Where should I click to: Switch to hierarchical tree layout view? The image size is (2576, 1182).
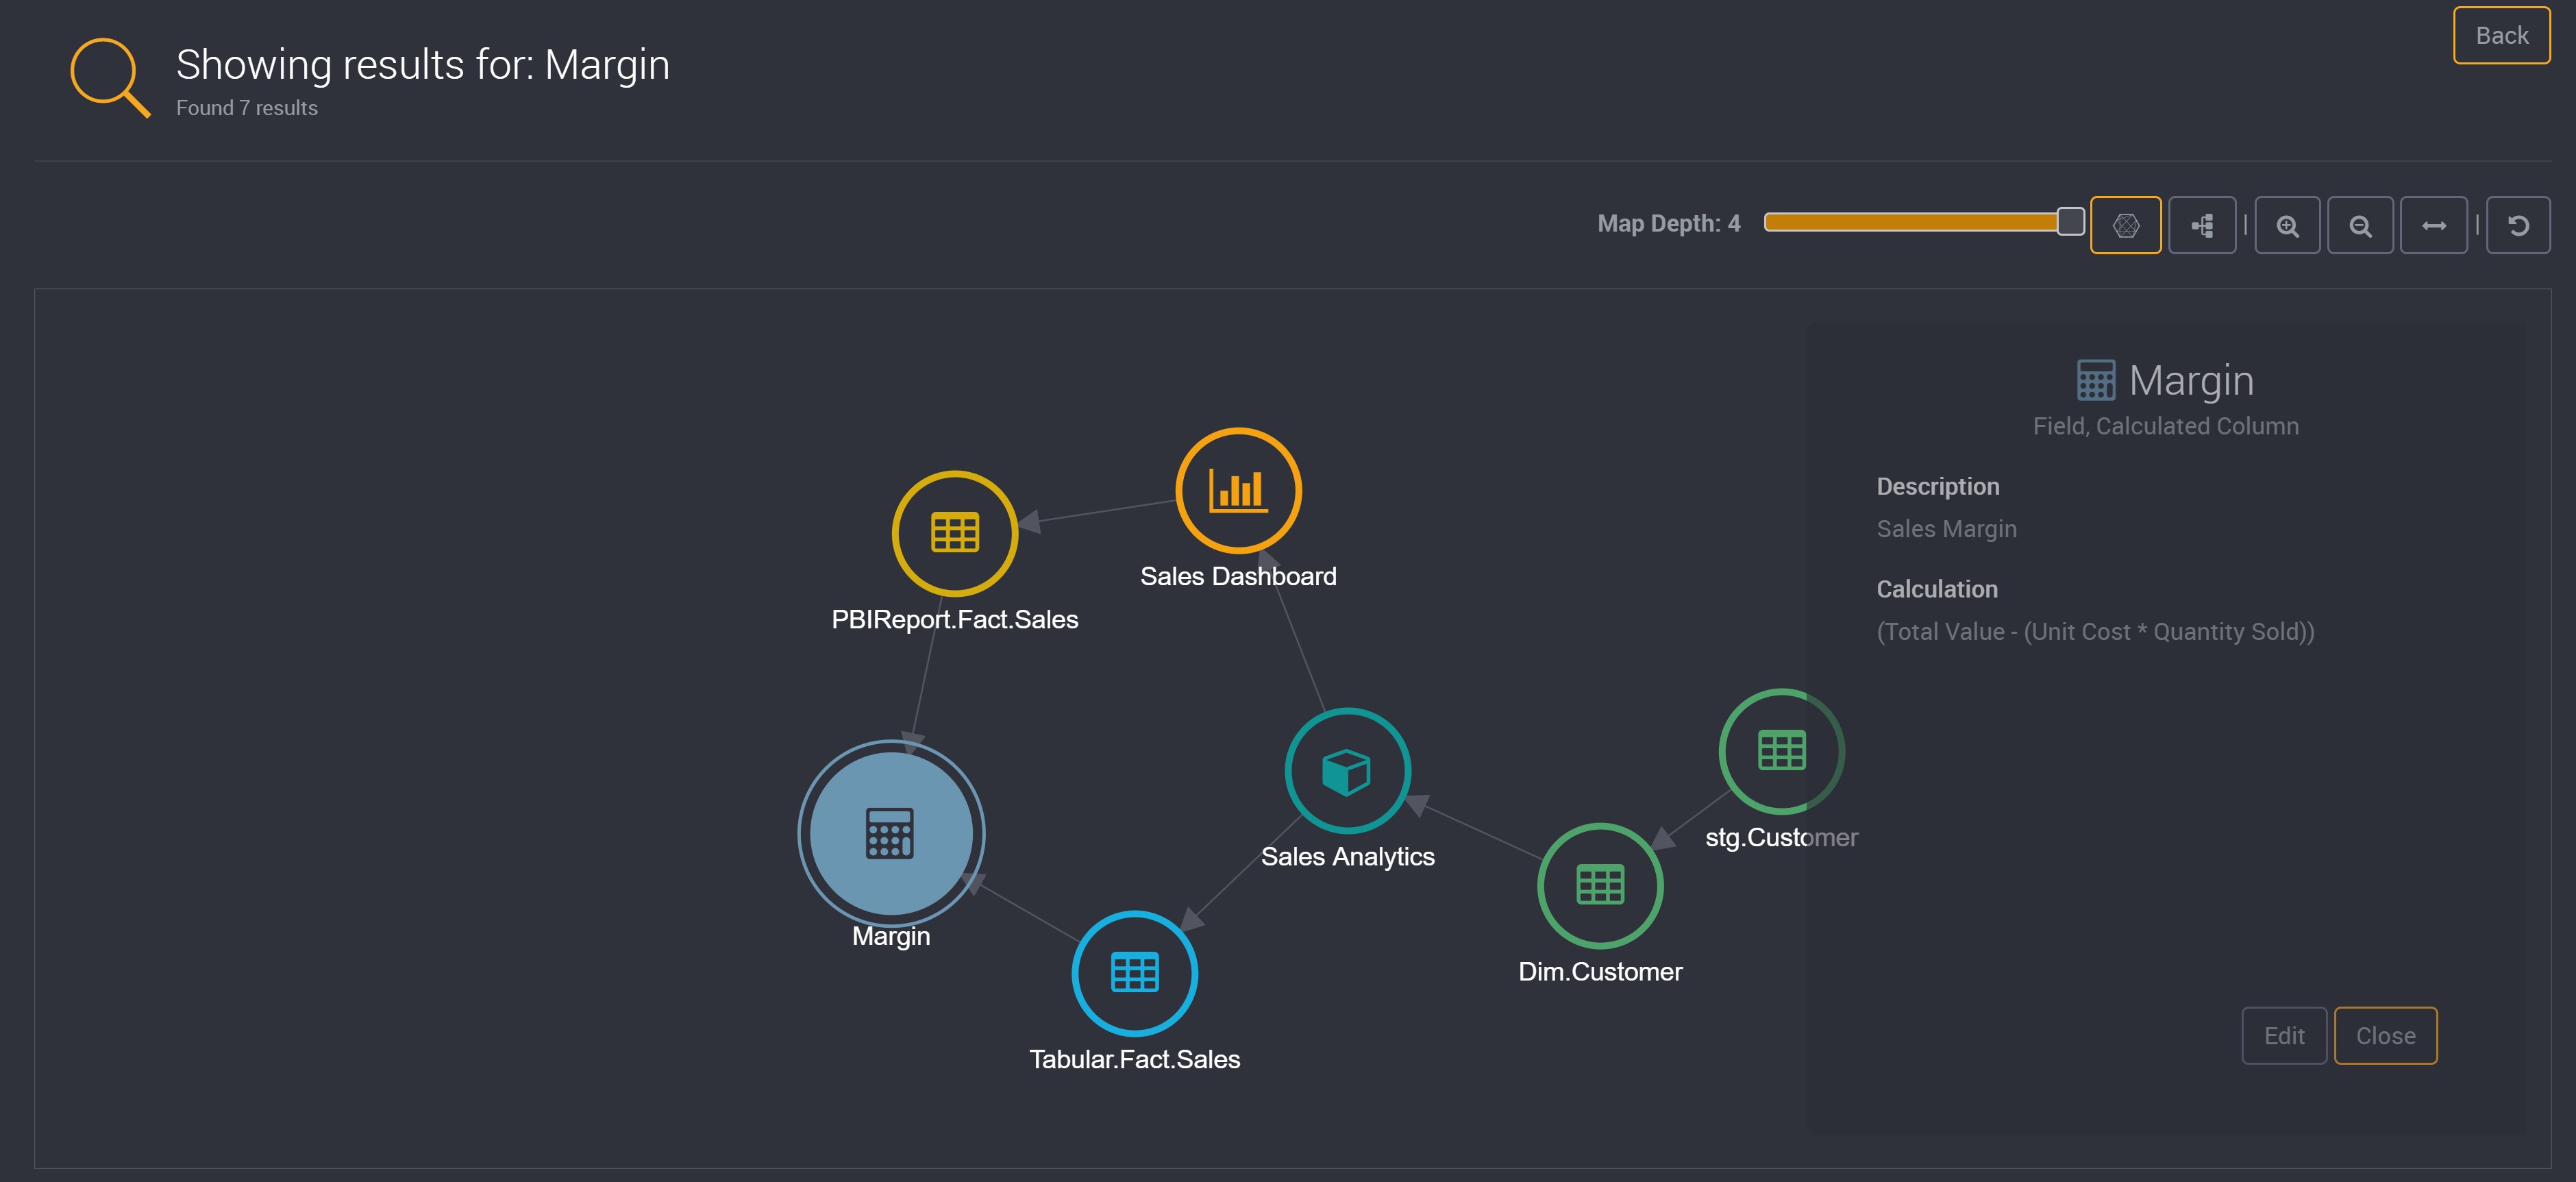pyautogui.click(x=2202, y=225)
